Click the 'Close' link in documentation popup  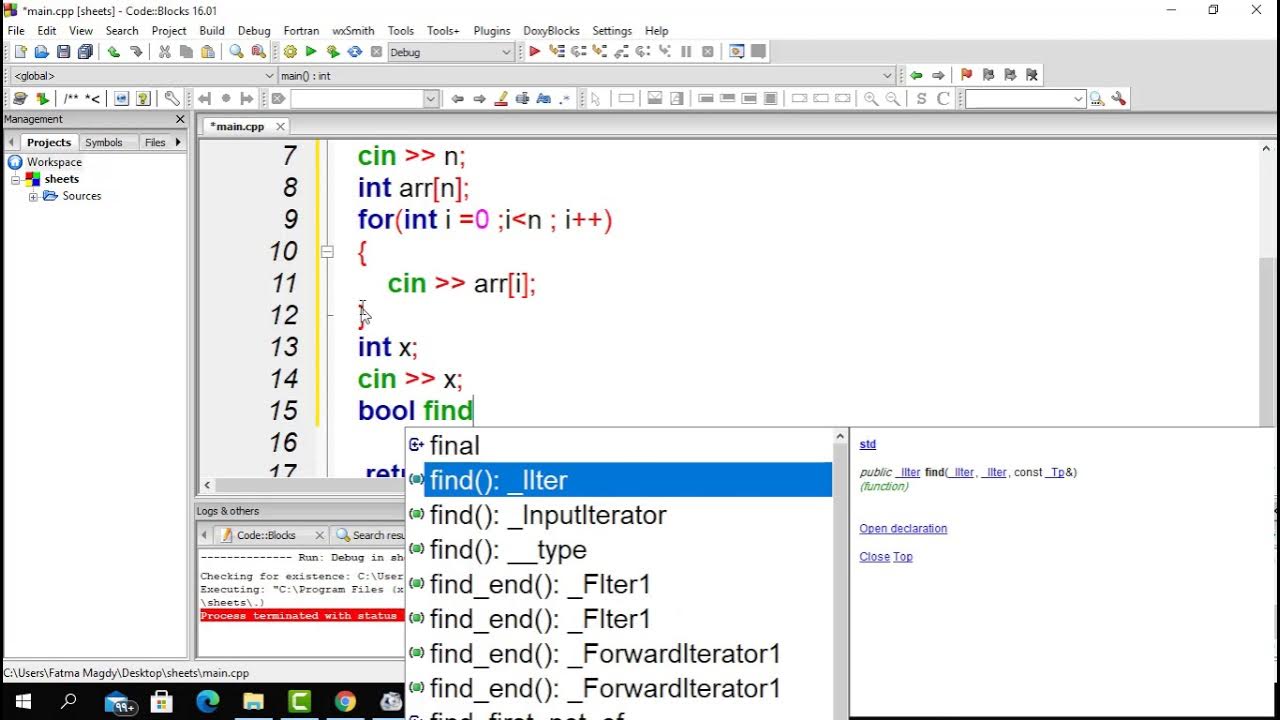[874, 556]
